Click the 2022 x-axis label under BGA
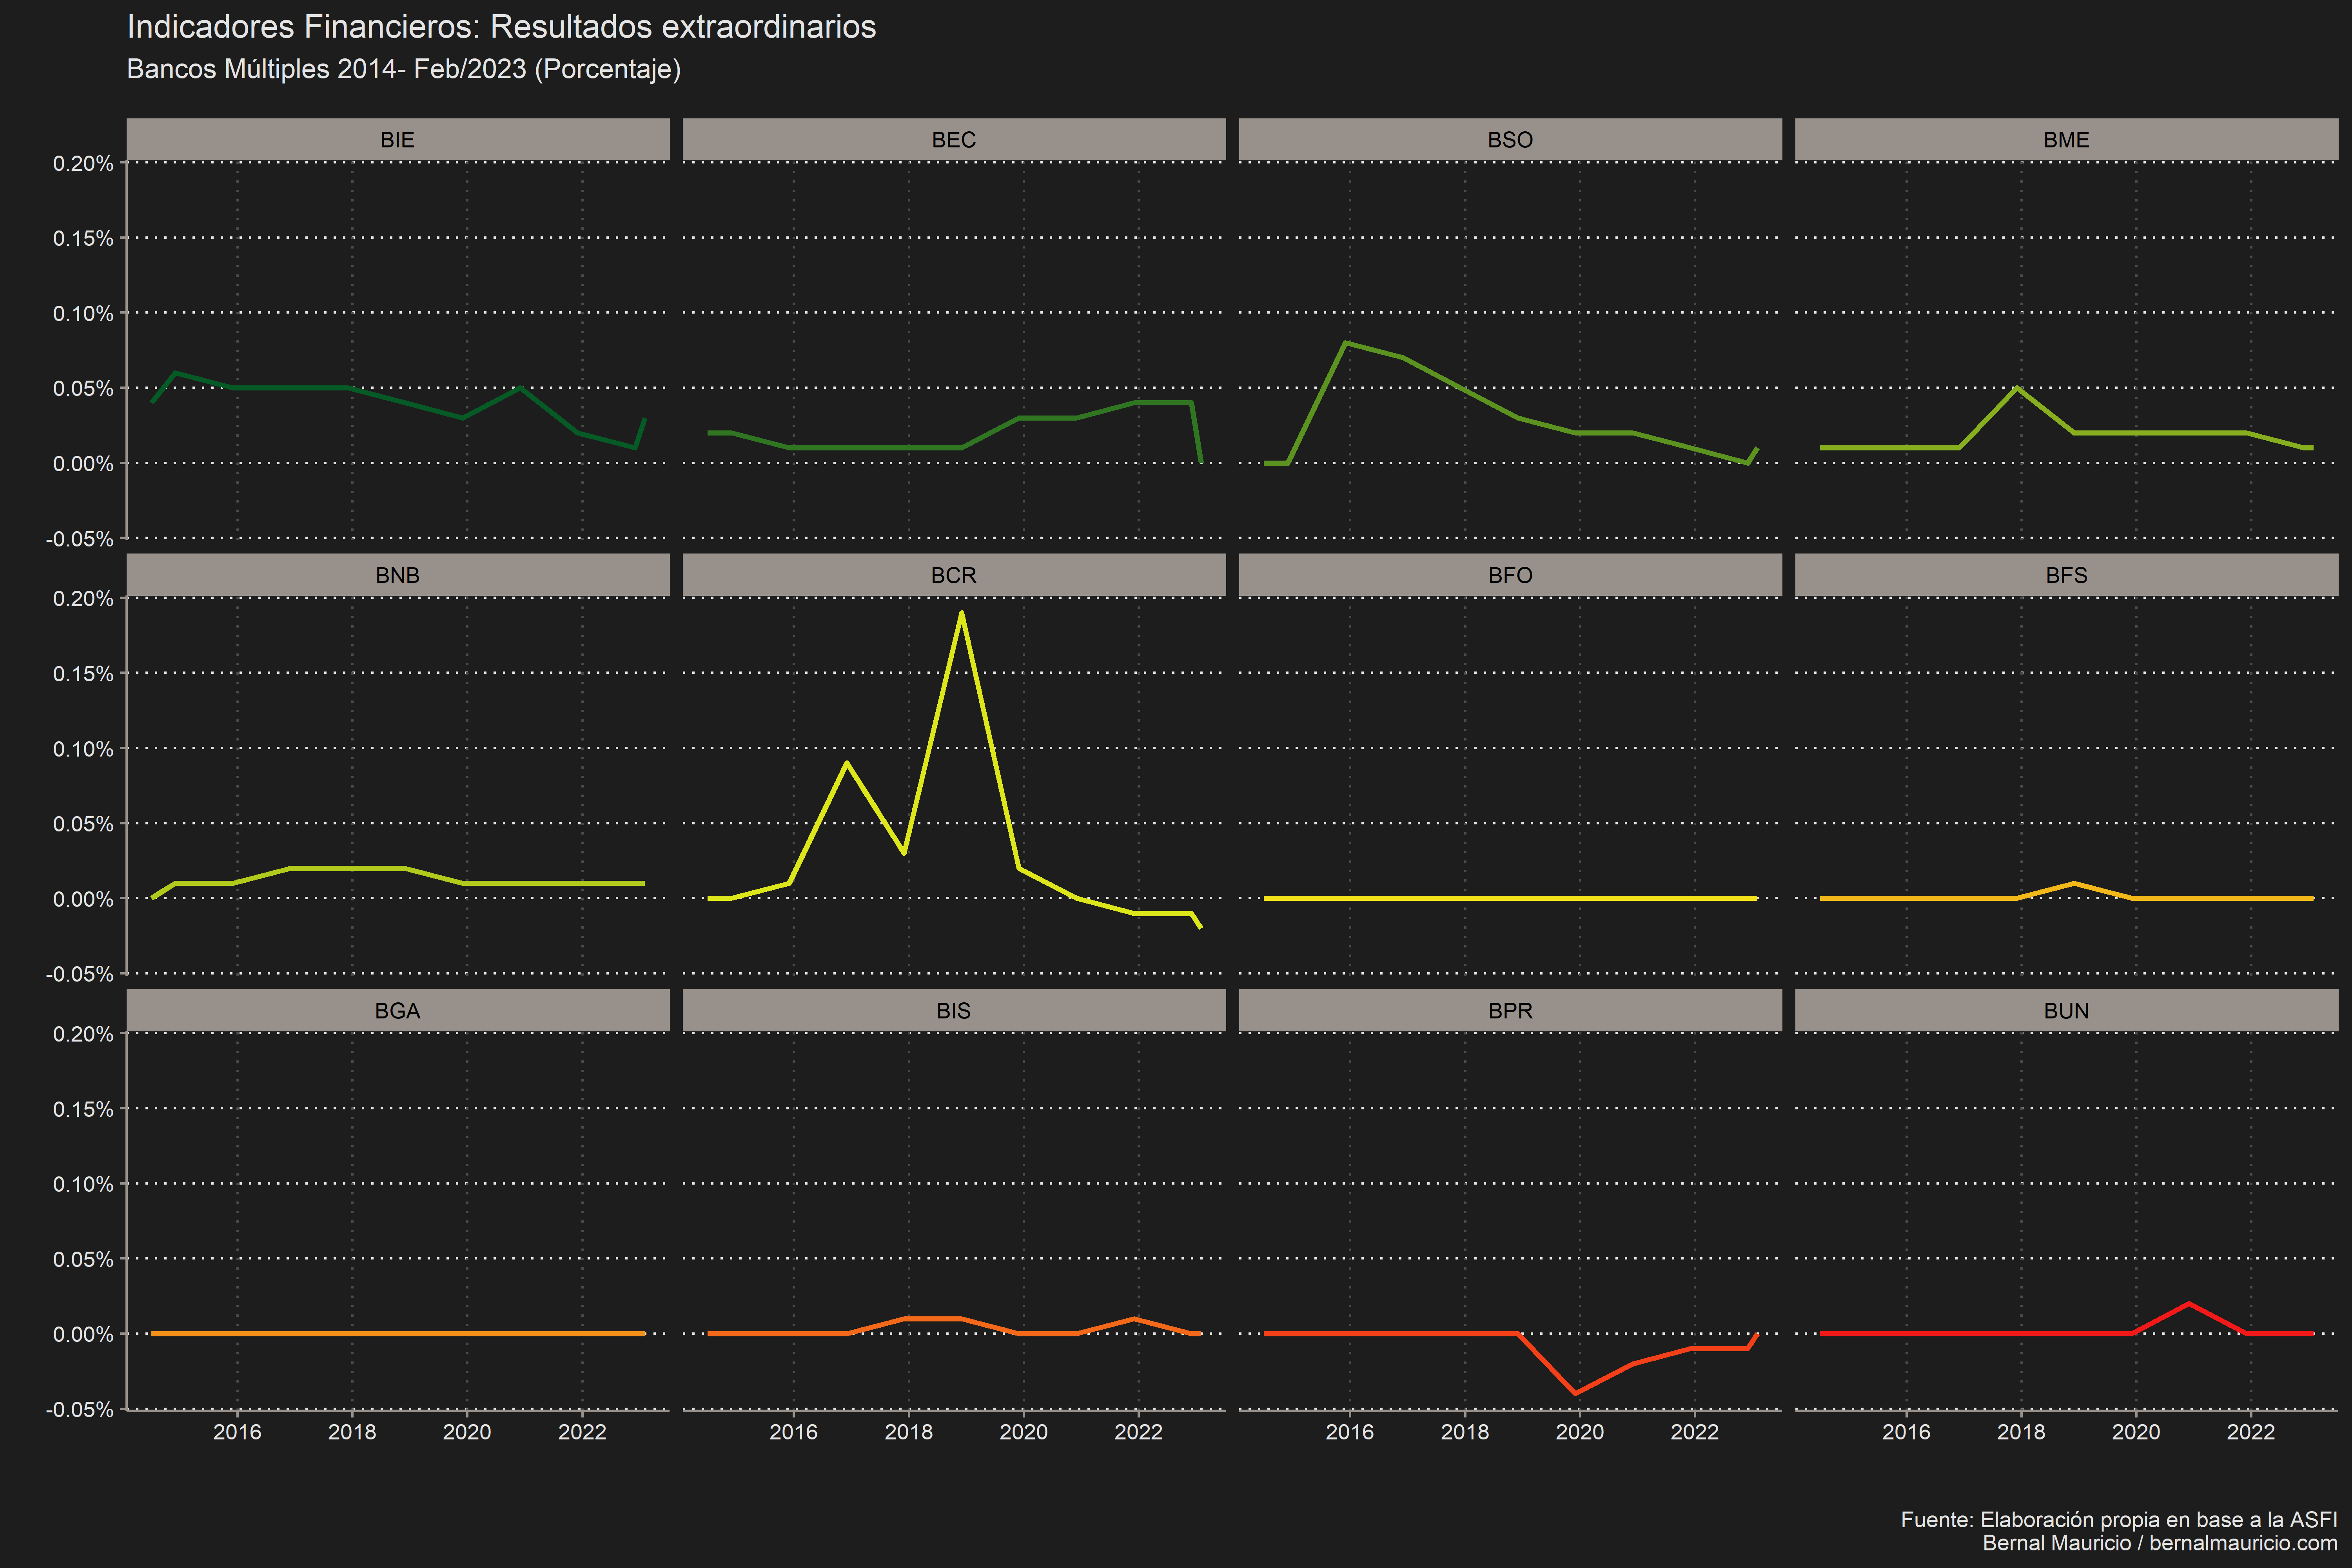The image size is (2352, 1568). pyautogui.click(x=582, y=1432)
